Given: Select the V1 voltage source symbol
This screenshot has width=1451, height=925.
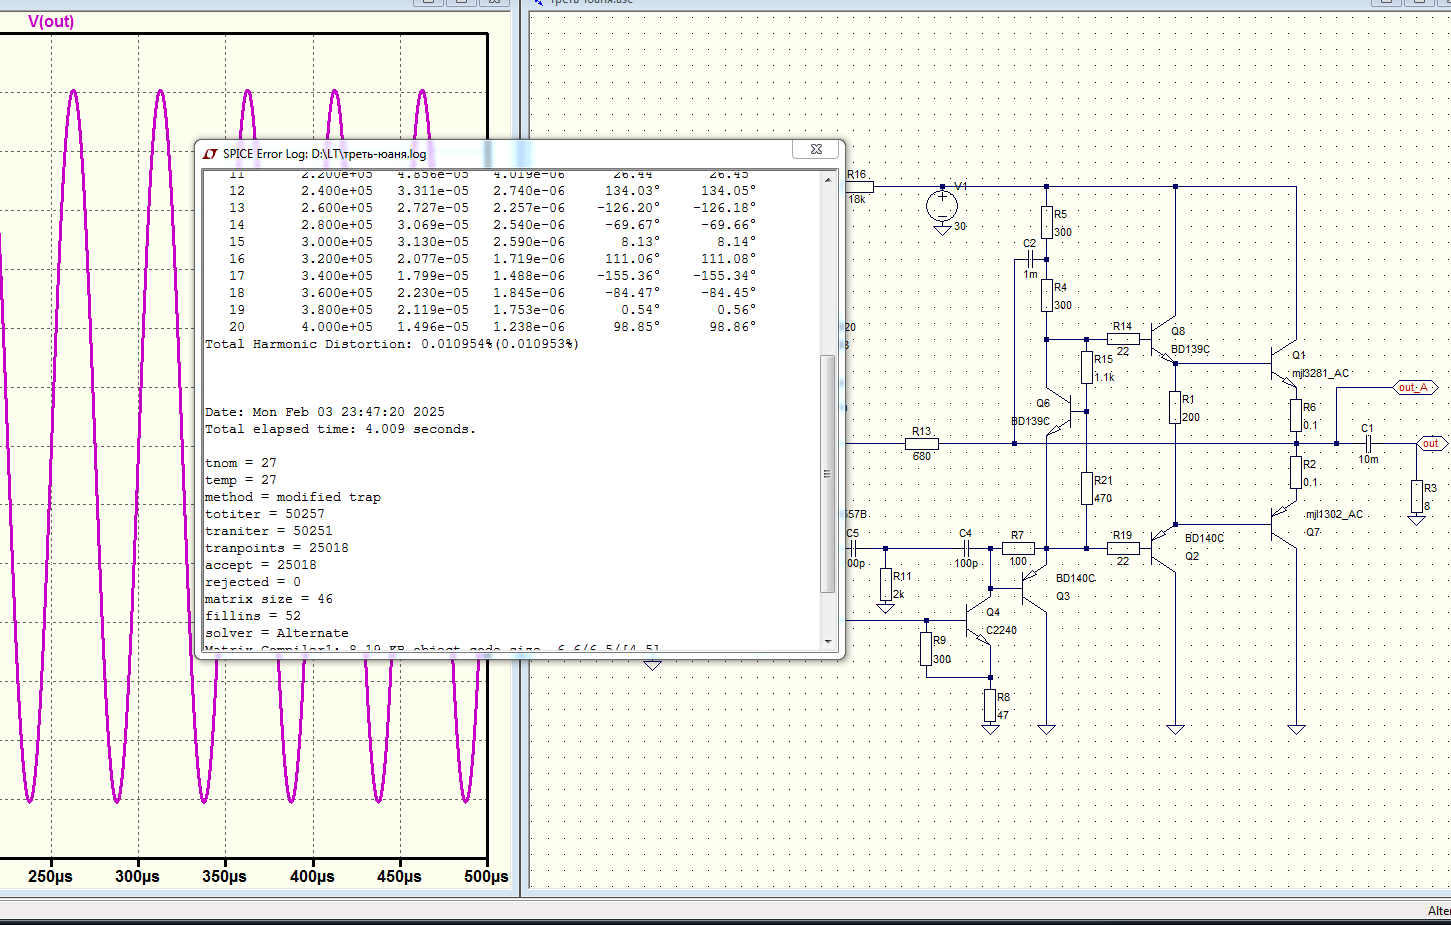Looking at the screenshot, I should 941,206.
